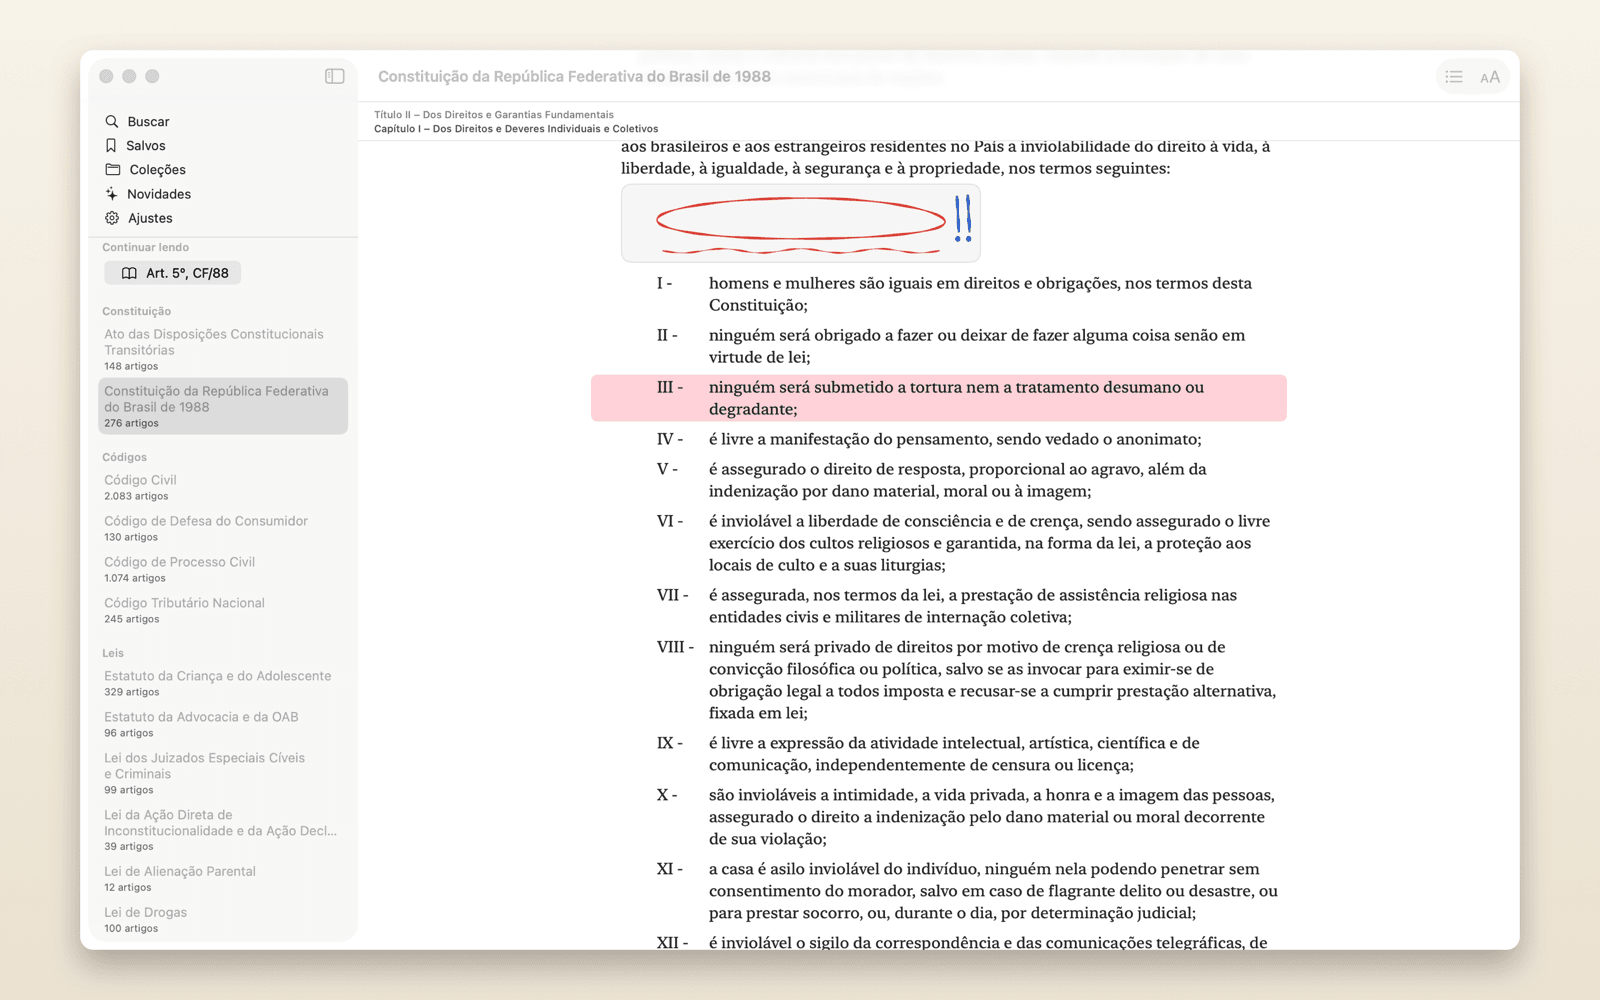The width and height of the screenshot is (1600, 1000).
Task: Click breadcrumb Capítulo I – Dos Direitos e Deveres
Action: [x=516, y=129]
